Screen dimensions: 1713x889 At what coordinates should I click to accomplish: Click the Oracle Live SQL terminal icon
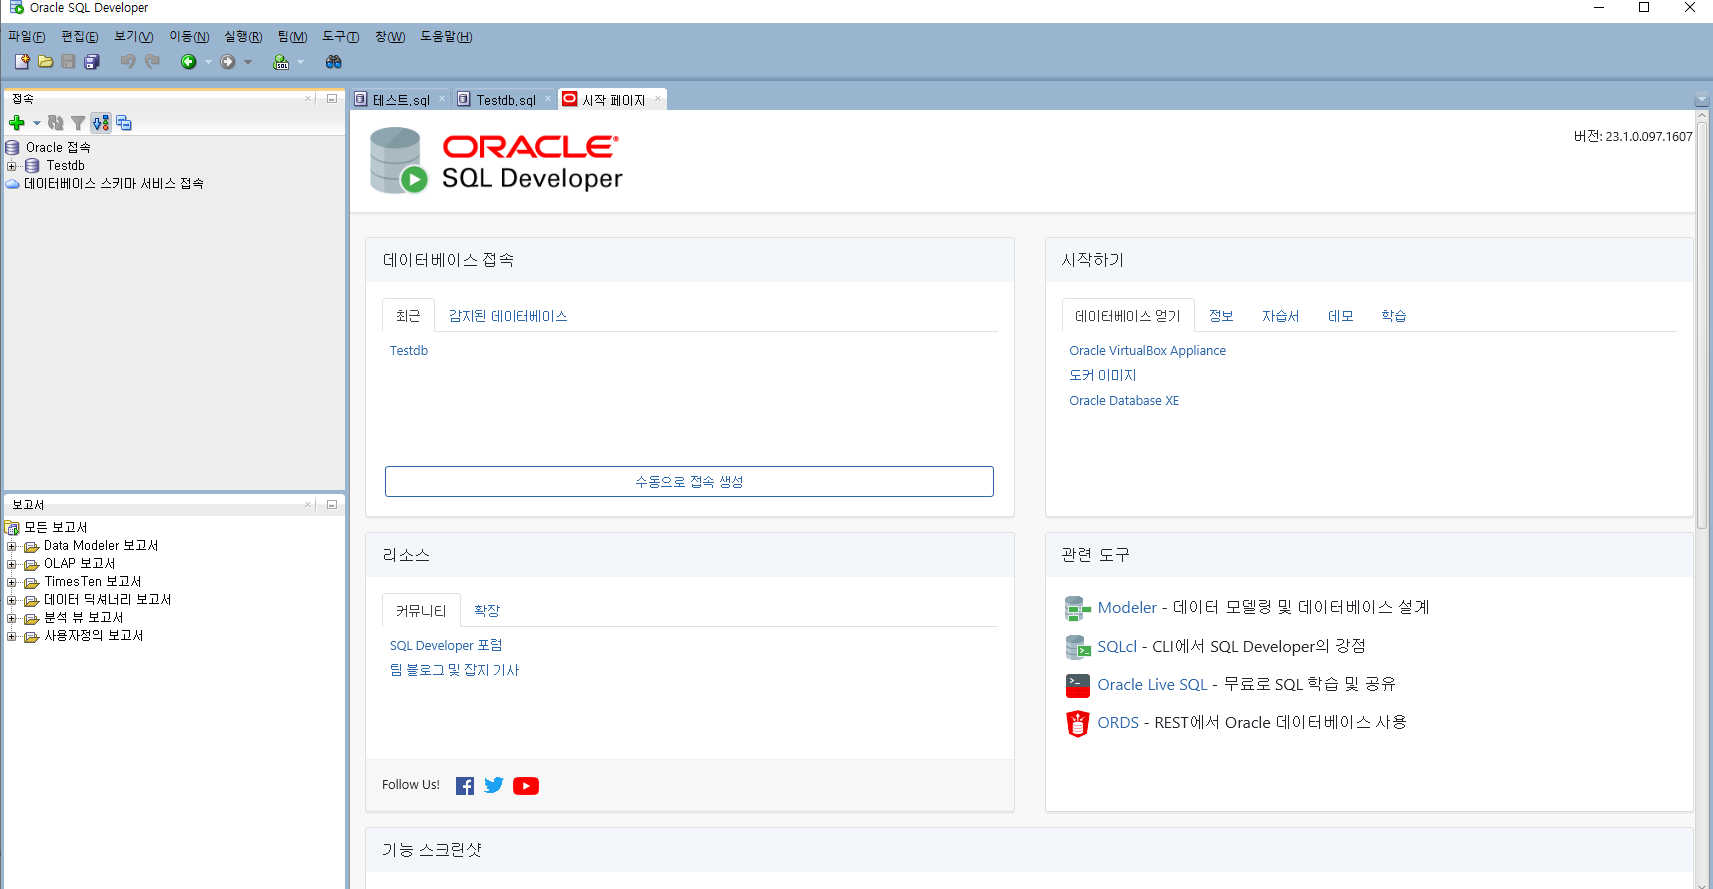click(x=1077, y=685)
